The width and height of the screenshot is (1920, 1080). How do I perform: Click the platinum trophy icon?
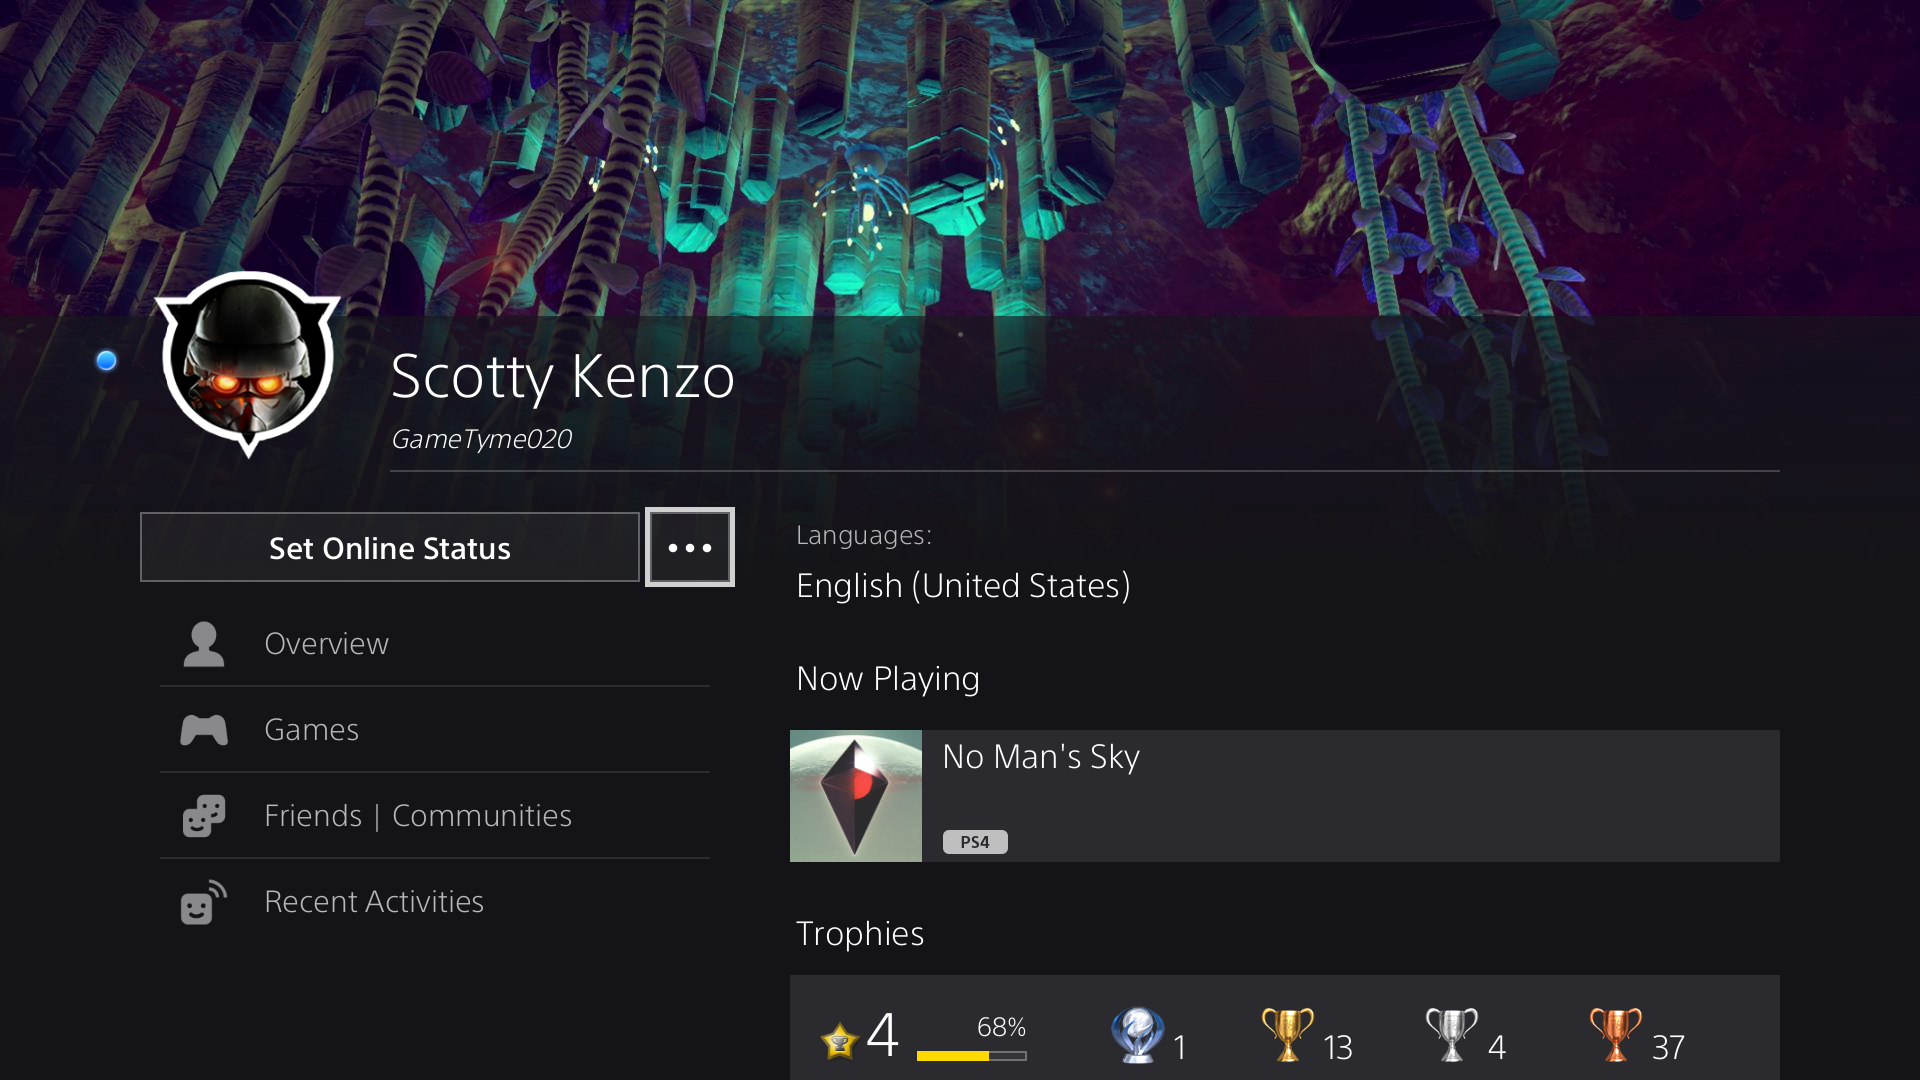tap(1137, 1035)
